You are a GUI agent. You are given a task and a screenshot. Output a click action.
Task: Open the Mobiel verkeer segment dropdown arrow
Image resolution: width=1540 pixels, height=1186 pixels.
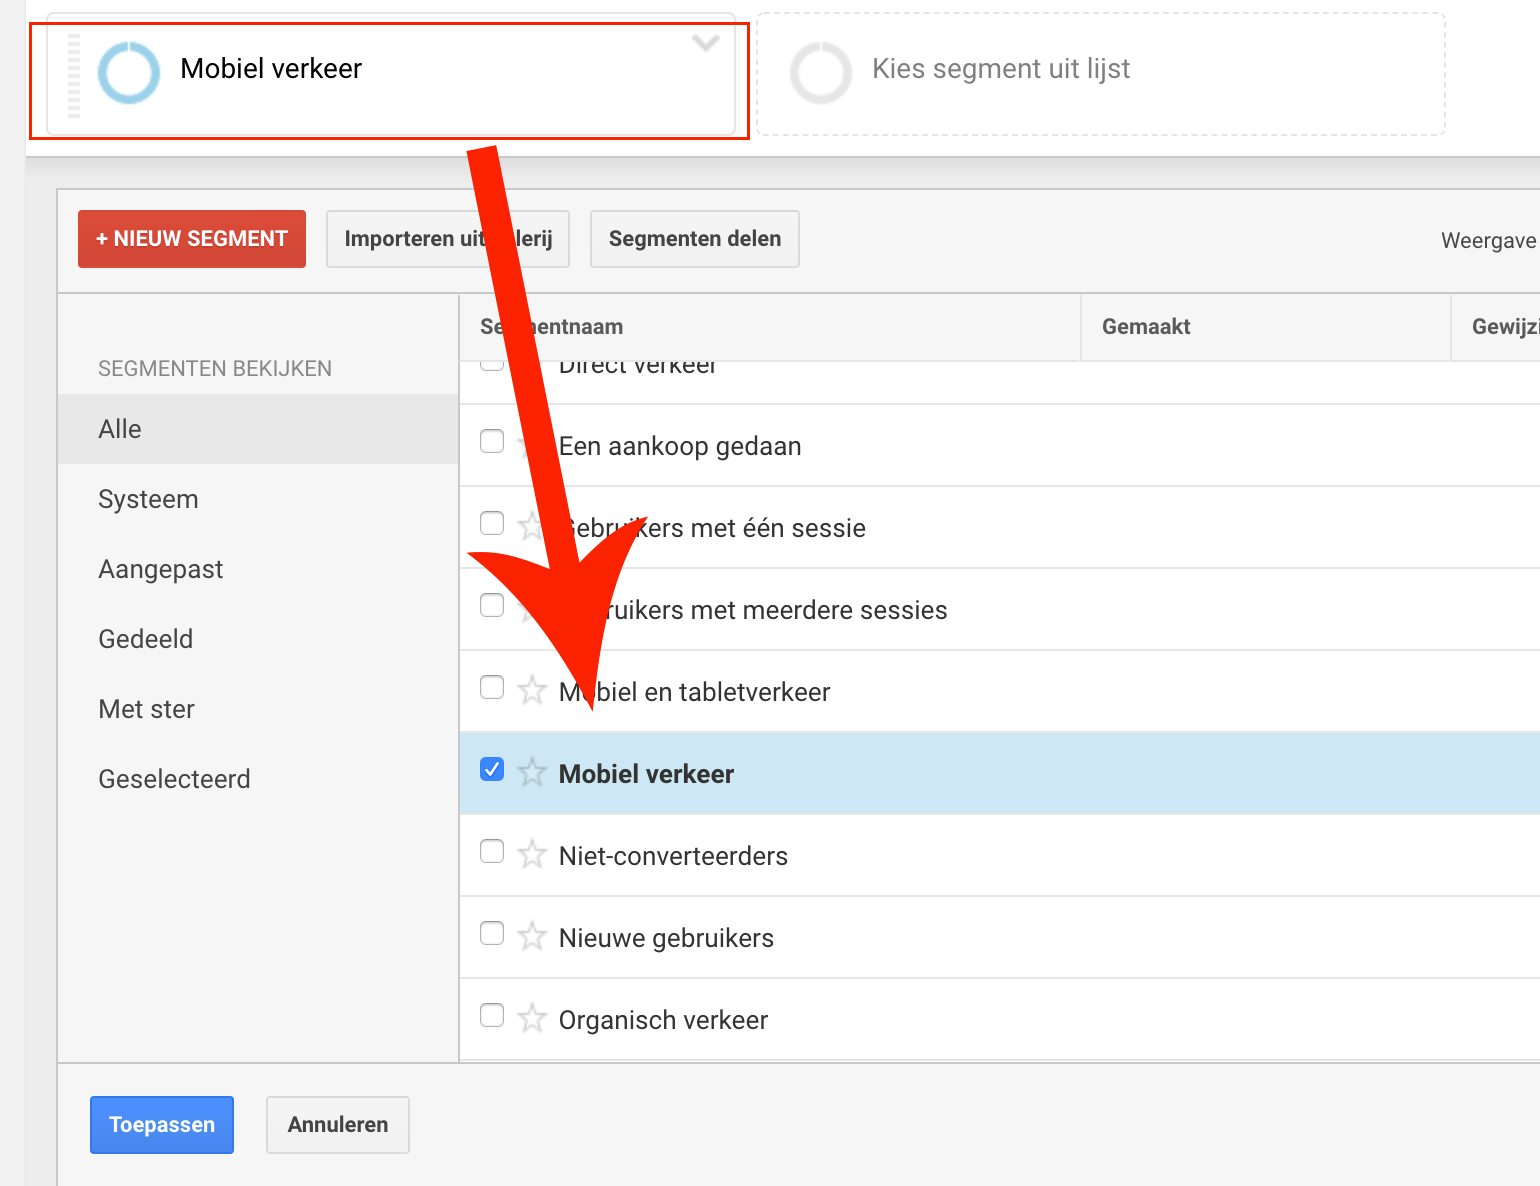click(706, 43)
